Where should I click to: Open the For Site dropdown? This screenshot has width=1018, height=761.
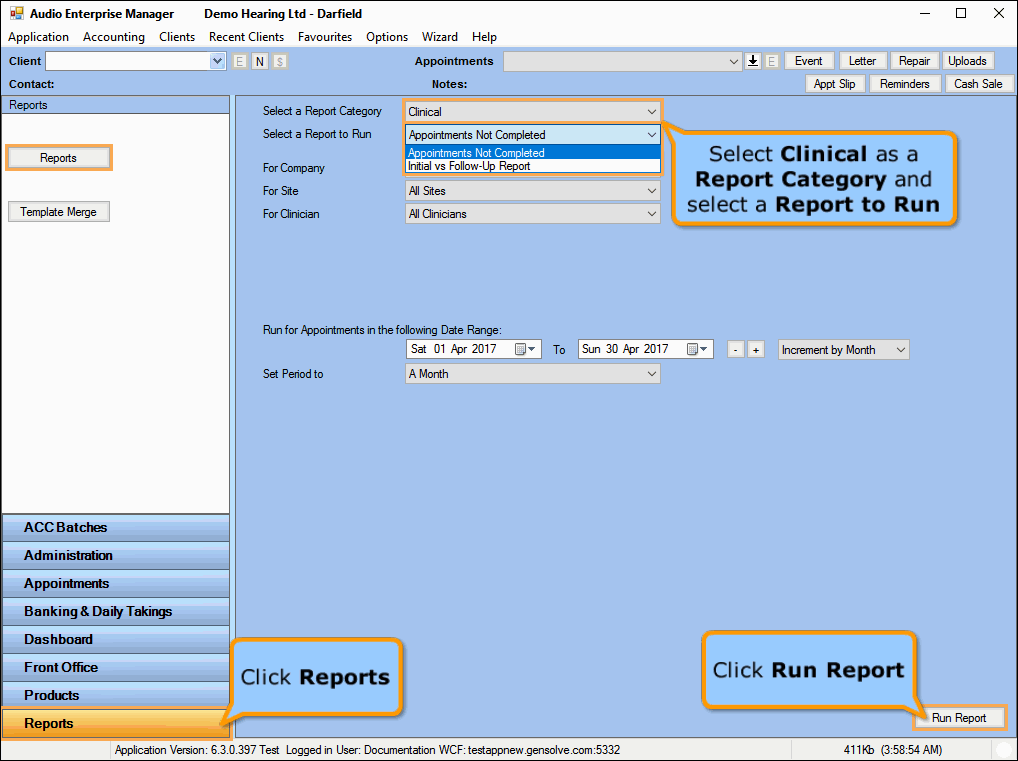click(x=651, y=191)
